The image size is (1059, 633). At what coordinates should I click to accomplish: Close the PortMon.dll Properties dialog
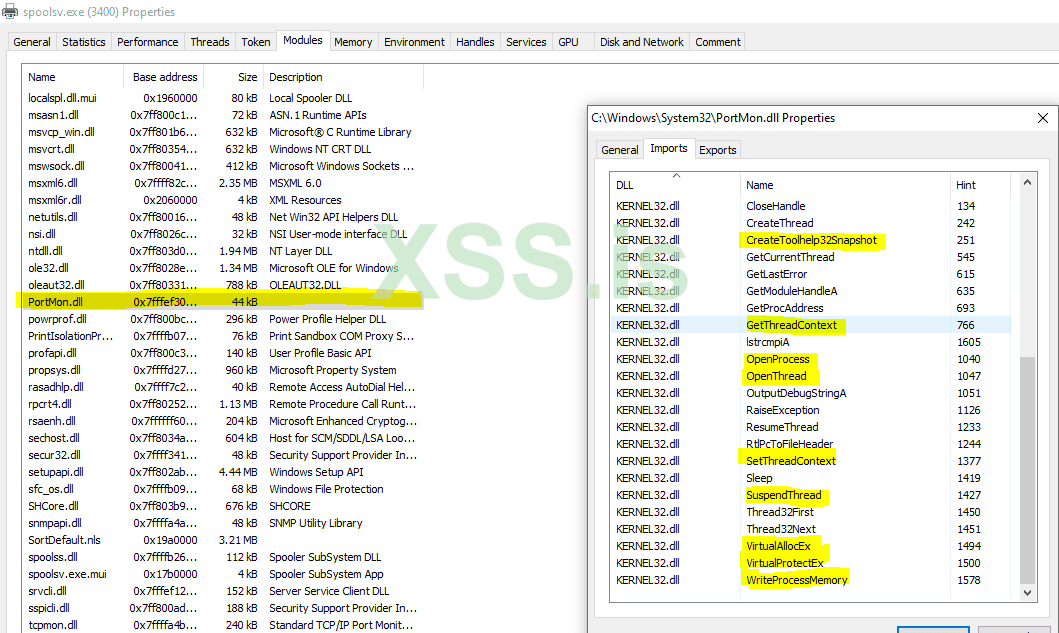1042,118
